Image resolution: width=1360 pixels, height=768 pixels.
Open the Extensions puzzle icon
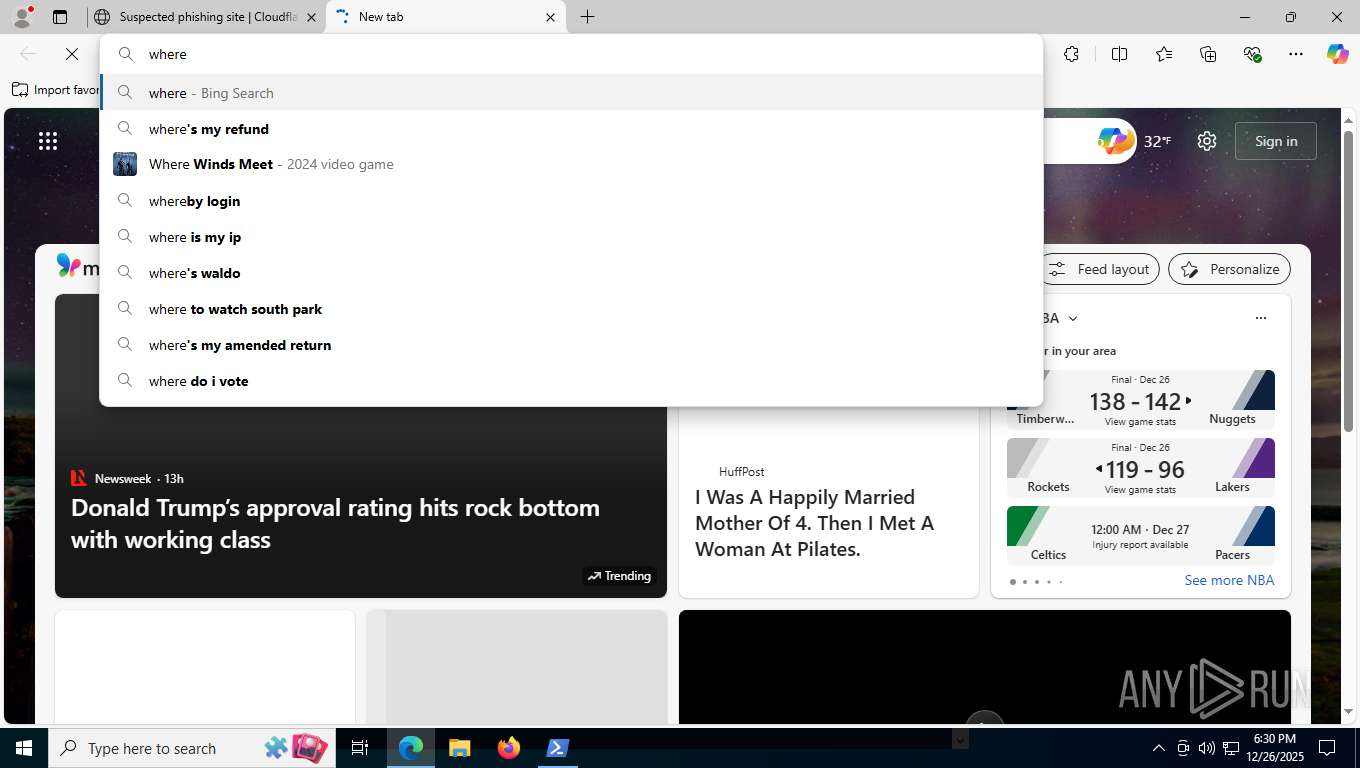click(x=1071, y=54)
